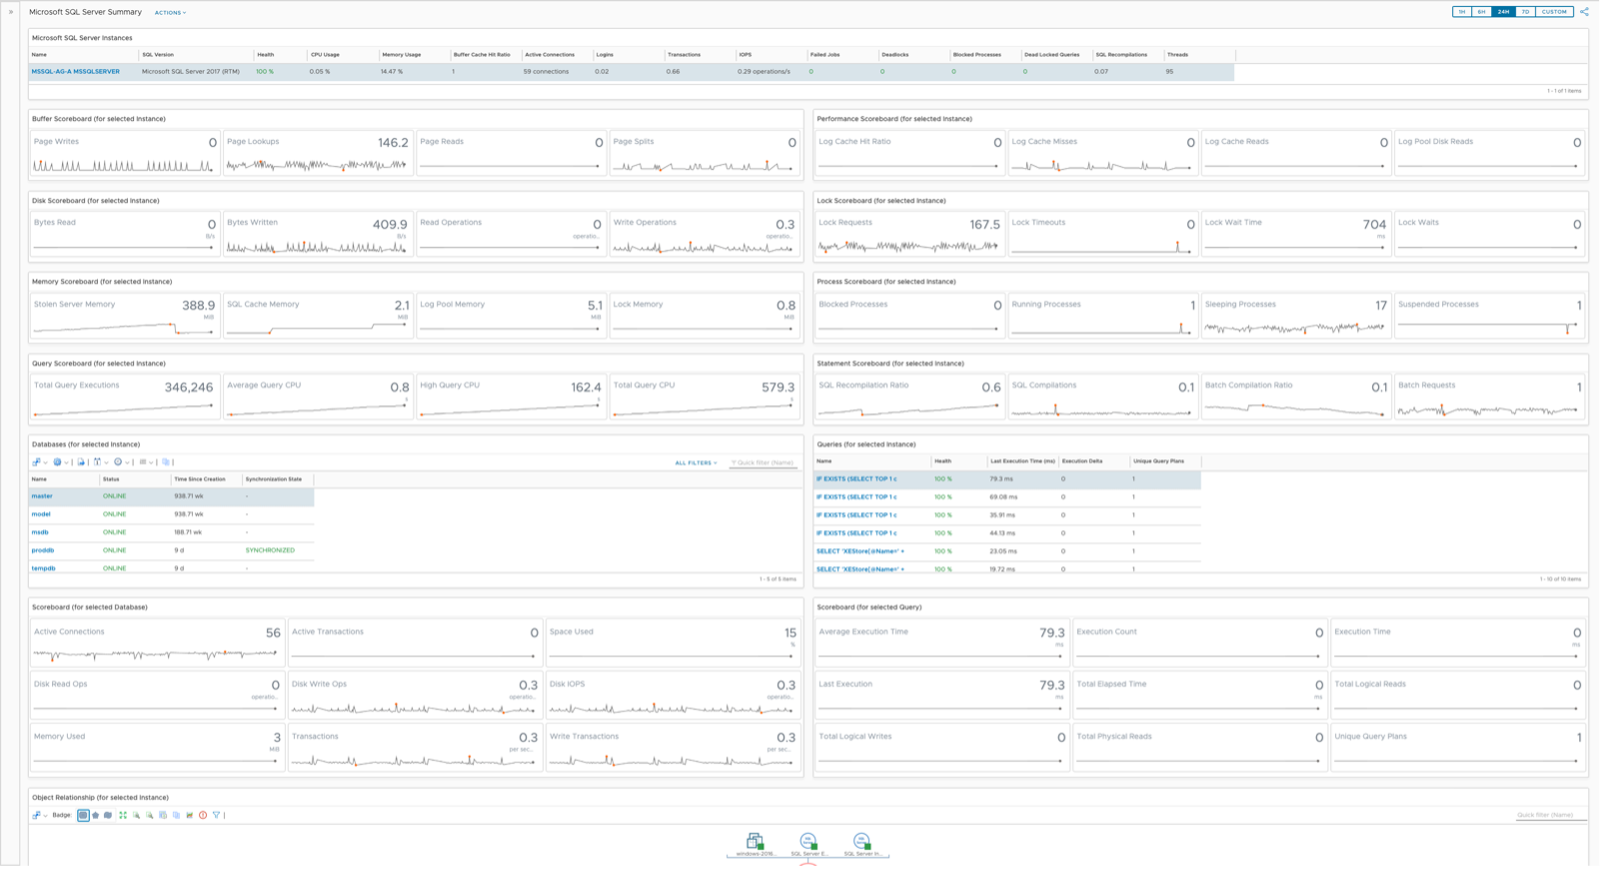
Task: Sort instances by CPU Usage column
Action: pos(325,55)
